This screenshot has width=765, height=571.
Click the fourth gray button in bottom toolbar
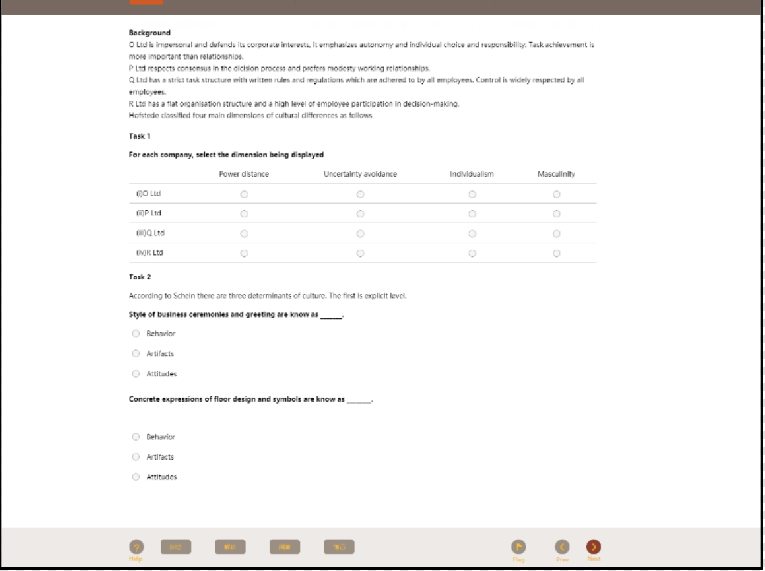[x=339, y=547]
